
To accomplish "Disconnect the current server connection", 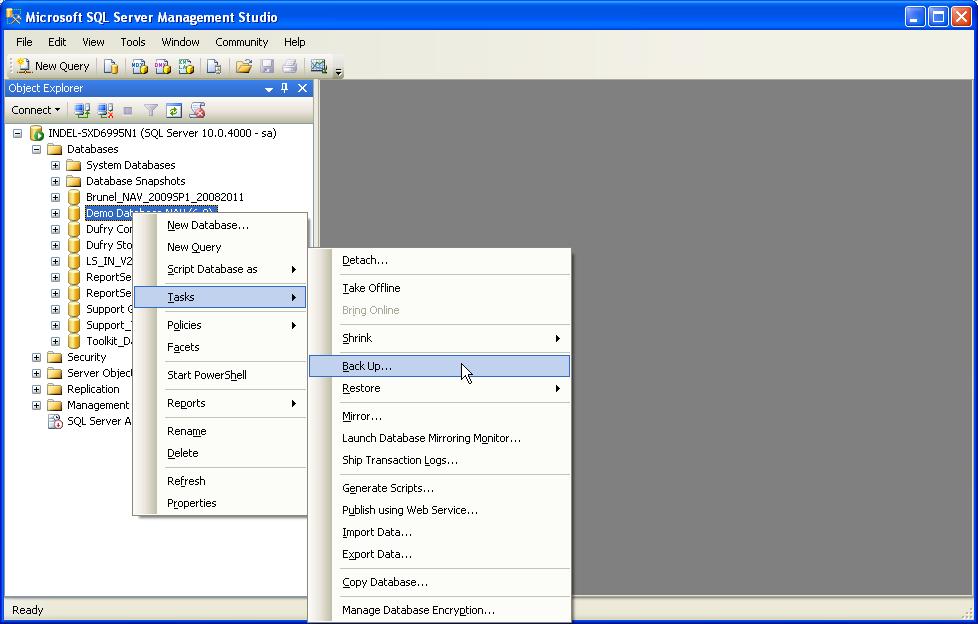I will [x=105, y=109].
